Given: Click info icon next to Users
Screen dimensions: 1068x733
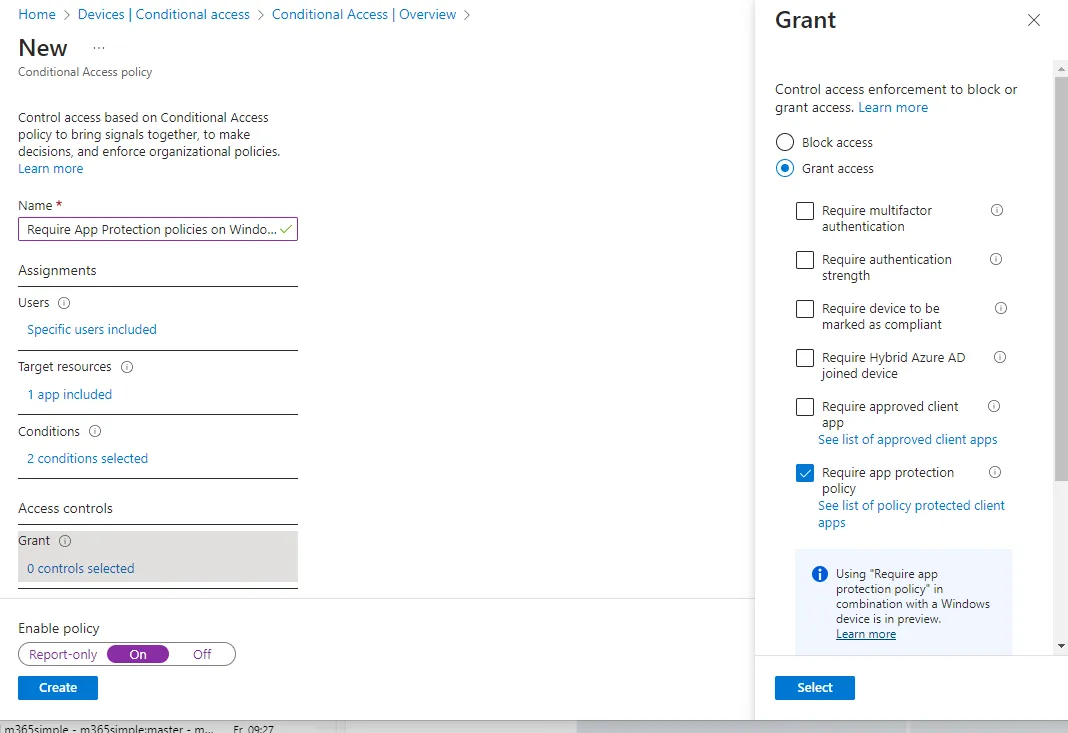Looking at the screenshot, I should pyautogui.click(x=64, y=303).
